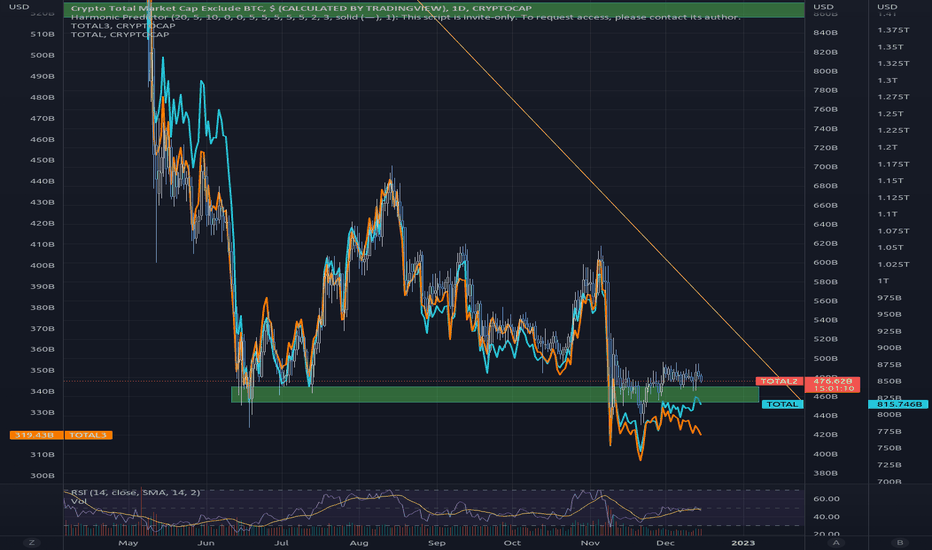Select the TOTAL3, CRYPTOCAP legend line
932x550 pixels.
123,26
